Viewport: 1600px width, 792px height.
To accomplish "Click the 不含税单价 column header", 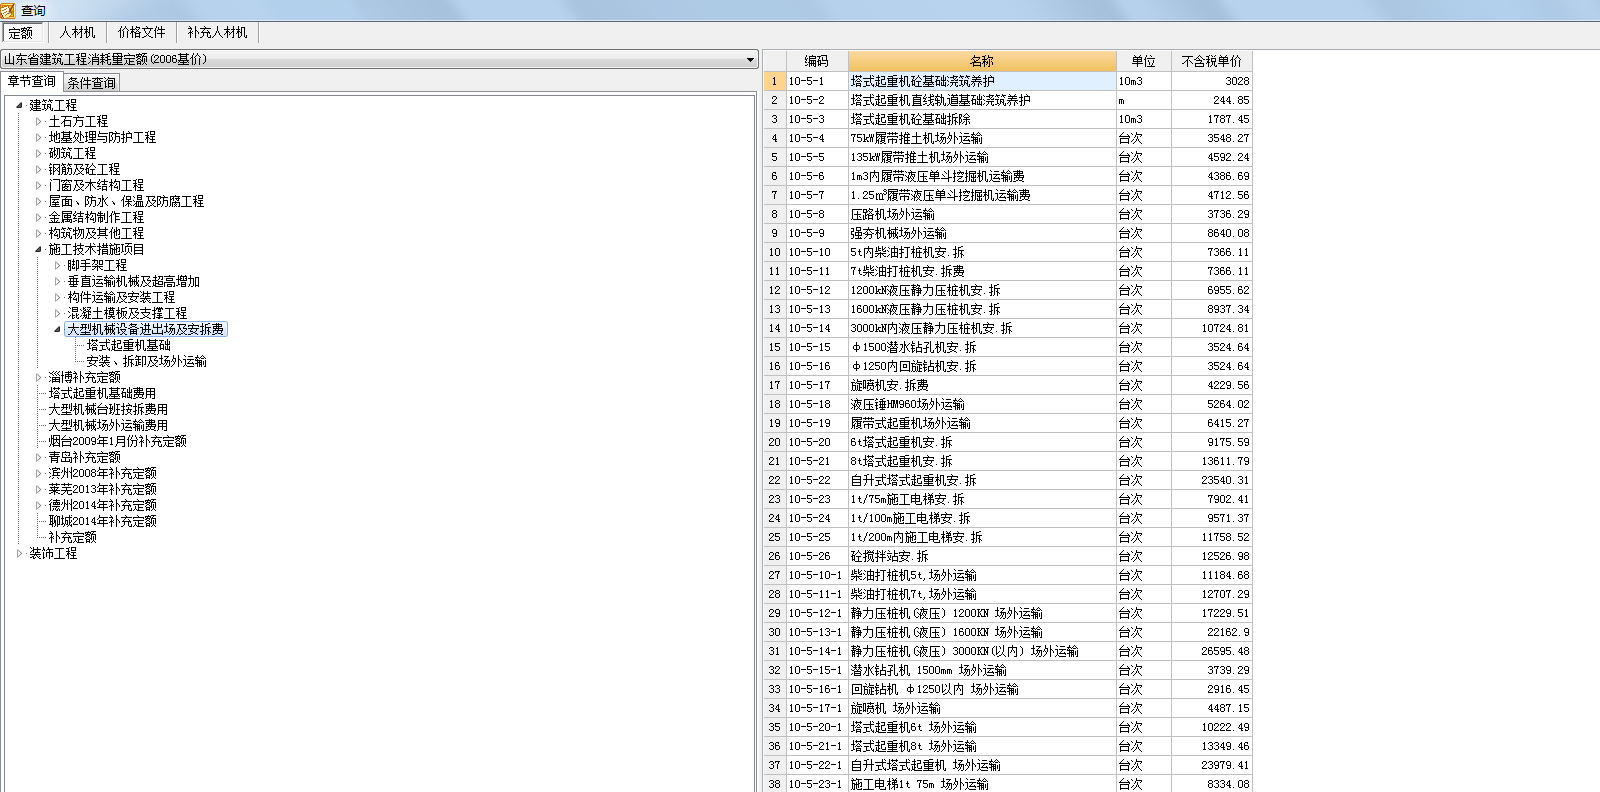I will (x=1211, y=61).
